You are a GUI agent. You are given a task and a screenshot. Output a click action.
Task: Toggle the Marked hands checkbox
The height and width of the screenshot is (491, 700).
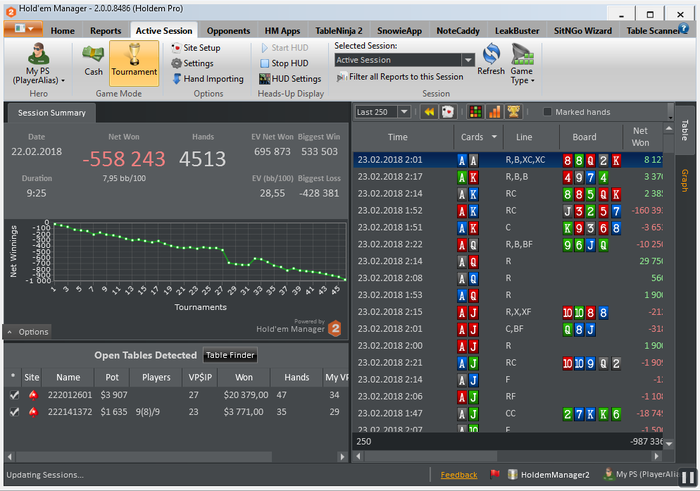tap(547, 112)
